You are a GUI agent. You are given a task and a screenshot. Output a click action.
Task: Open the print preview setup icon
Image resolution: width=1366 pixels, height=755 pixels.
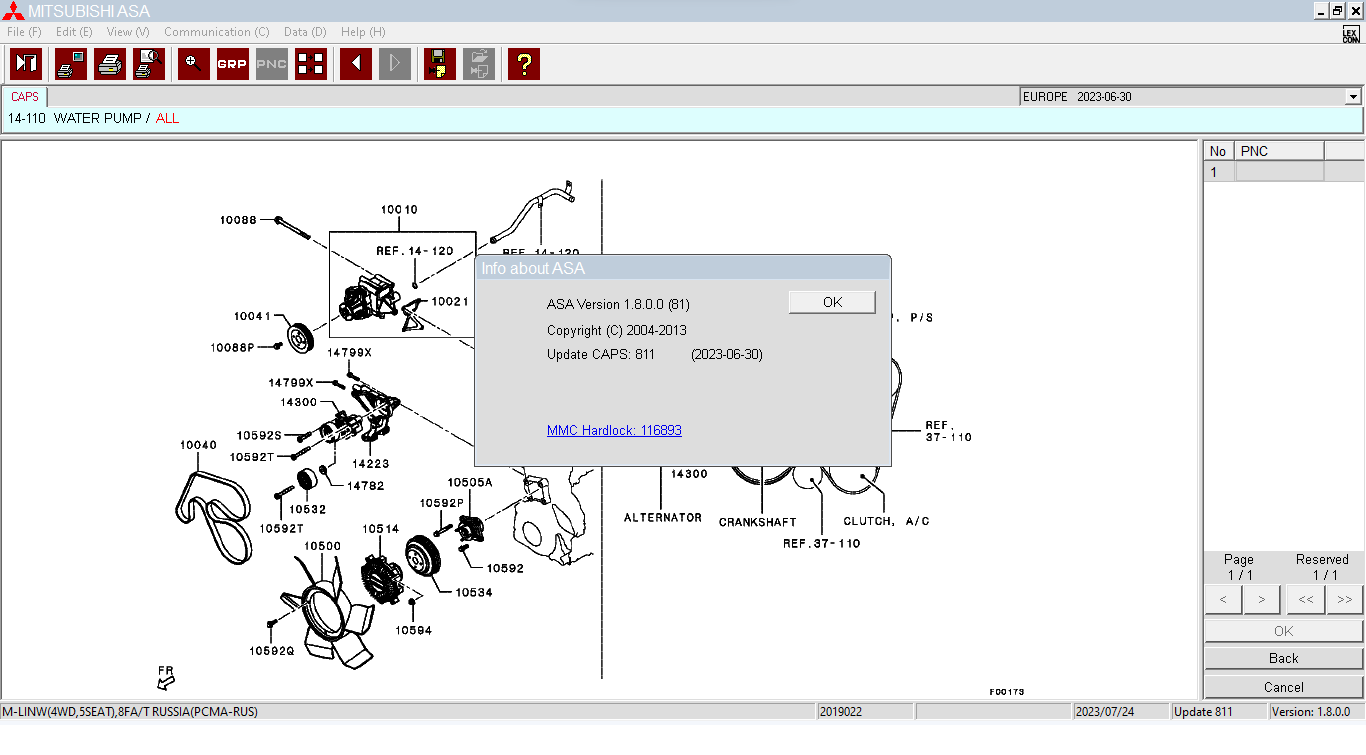(x=70, y=64)
